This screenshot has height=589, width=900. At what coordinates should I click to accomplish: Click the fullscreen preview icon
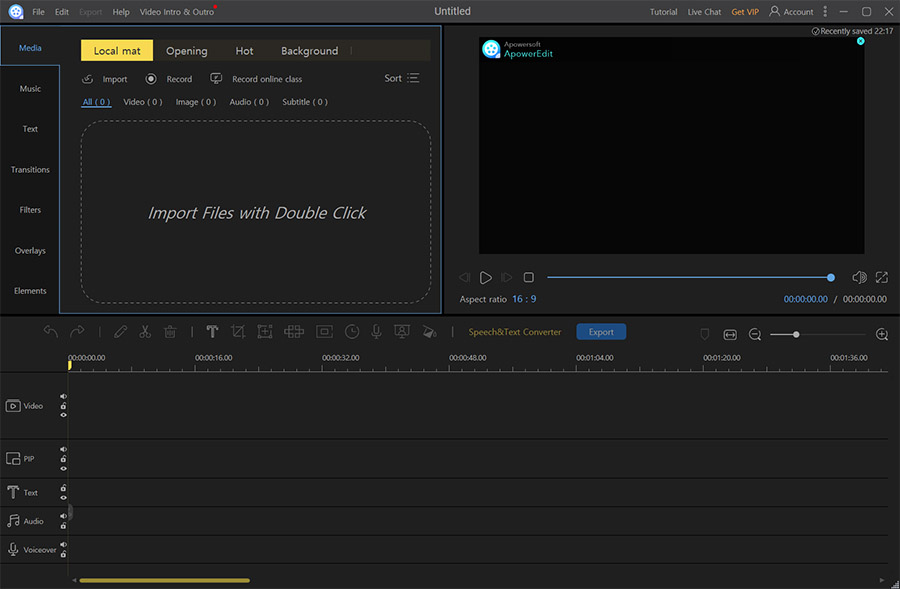[x=882, y=277]
